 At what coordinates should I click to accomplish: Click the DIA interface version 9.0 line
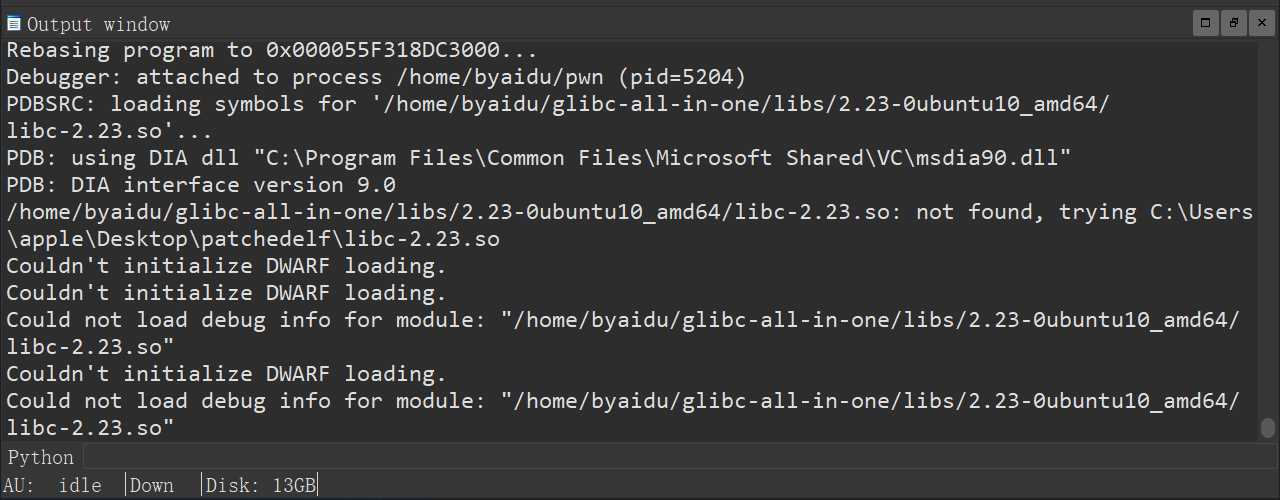click(x=200, y=185)
